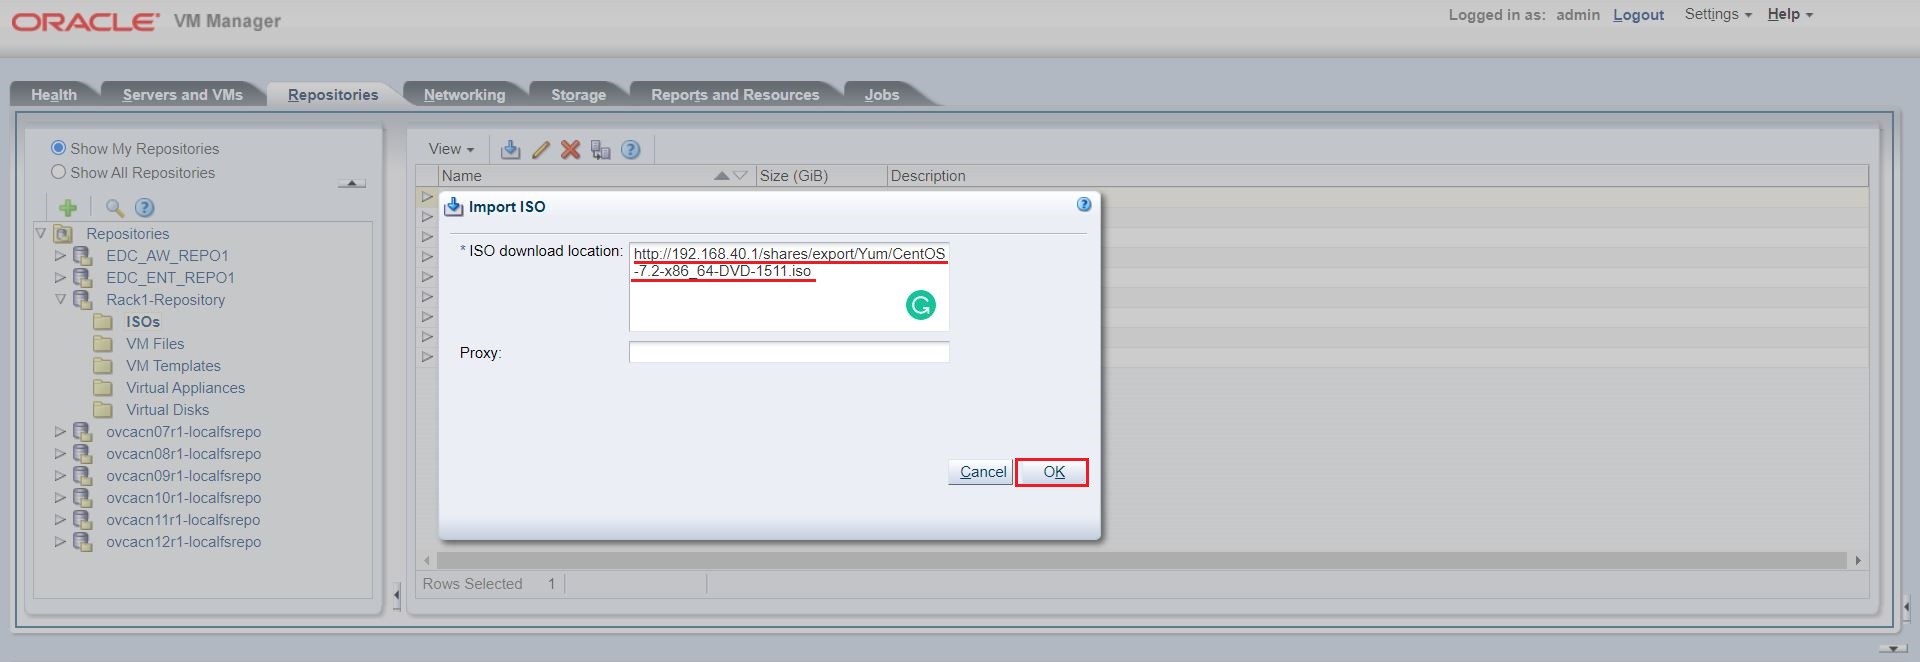Screen dimensions: 1920x662
Task: Select Virtual Disks tree item
Action: pyautogui.click(x=167, y=410)
